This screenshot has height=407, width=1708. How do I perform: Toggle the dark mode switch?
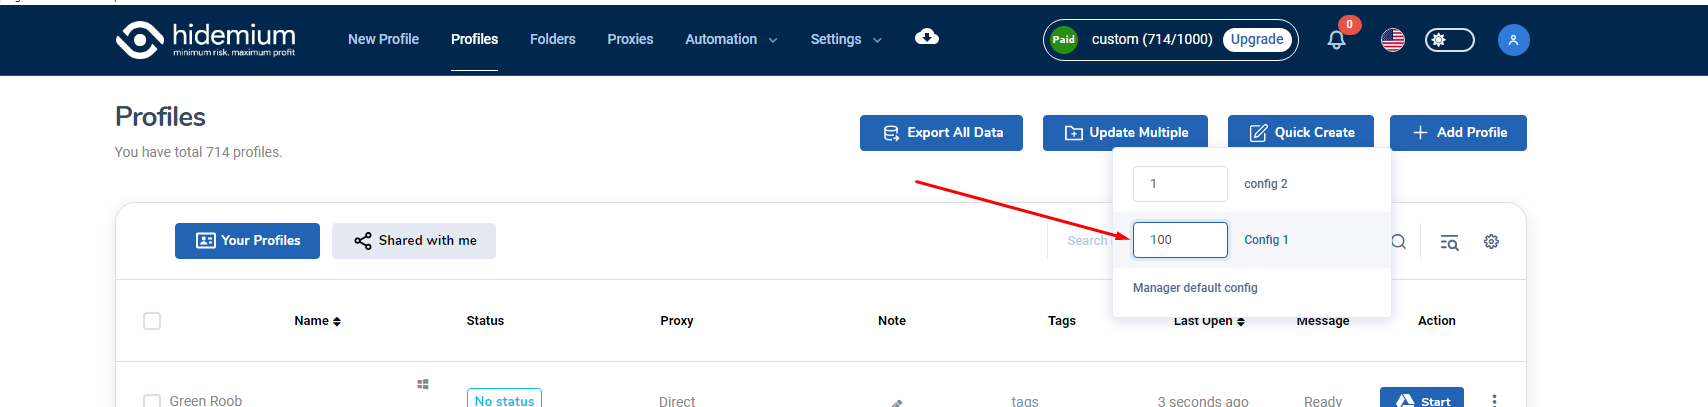(1449, 40)
